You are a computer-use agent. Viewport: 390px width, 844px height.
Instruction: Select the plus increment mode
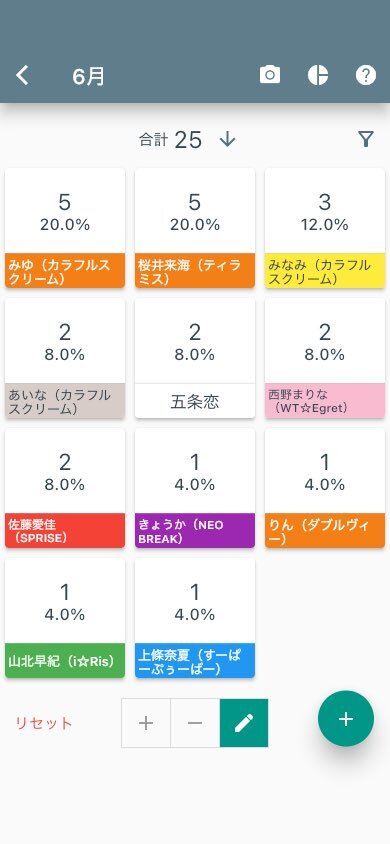[x=146, y=723]
